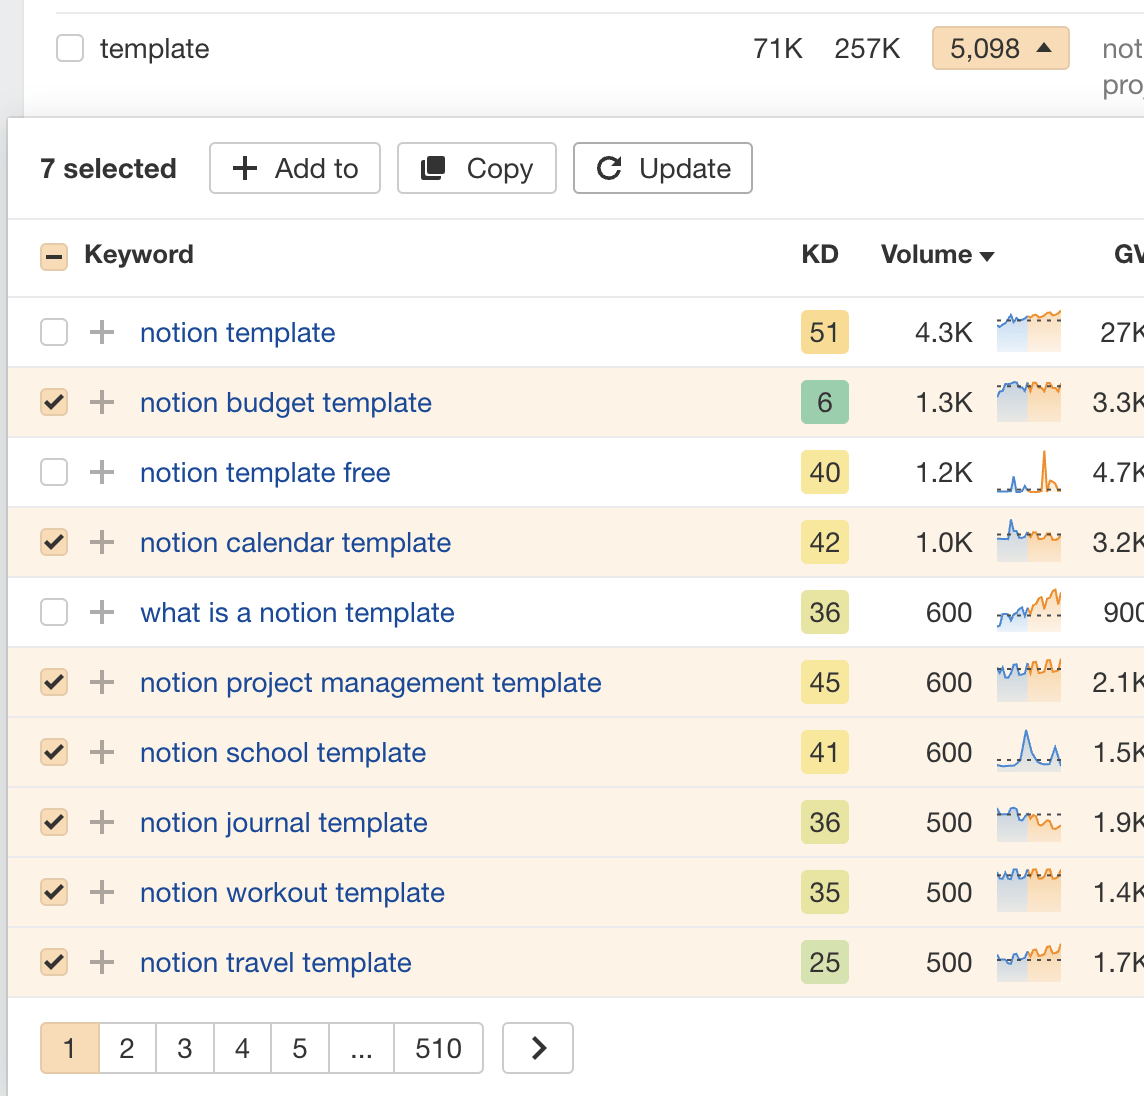Image resolution: width=1144 pixels, height=1096 pixels.
Task: Click the plus icon beside Add to
Action: [x=243, y=168]
